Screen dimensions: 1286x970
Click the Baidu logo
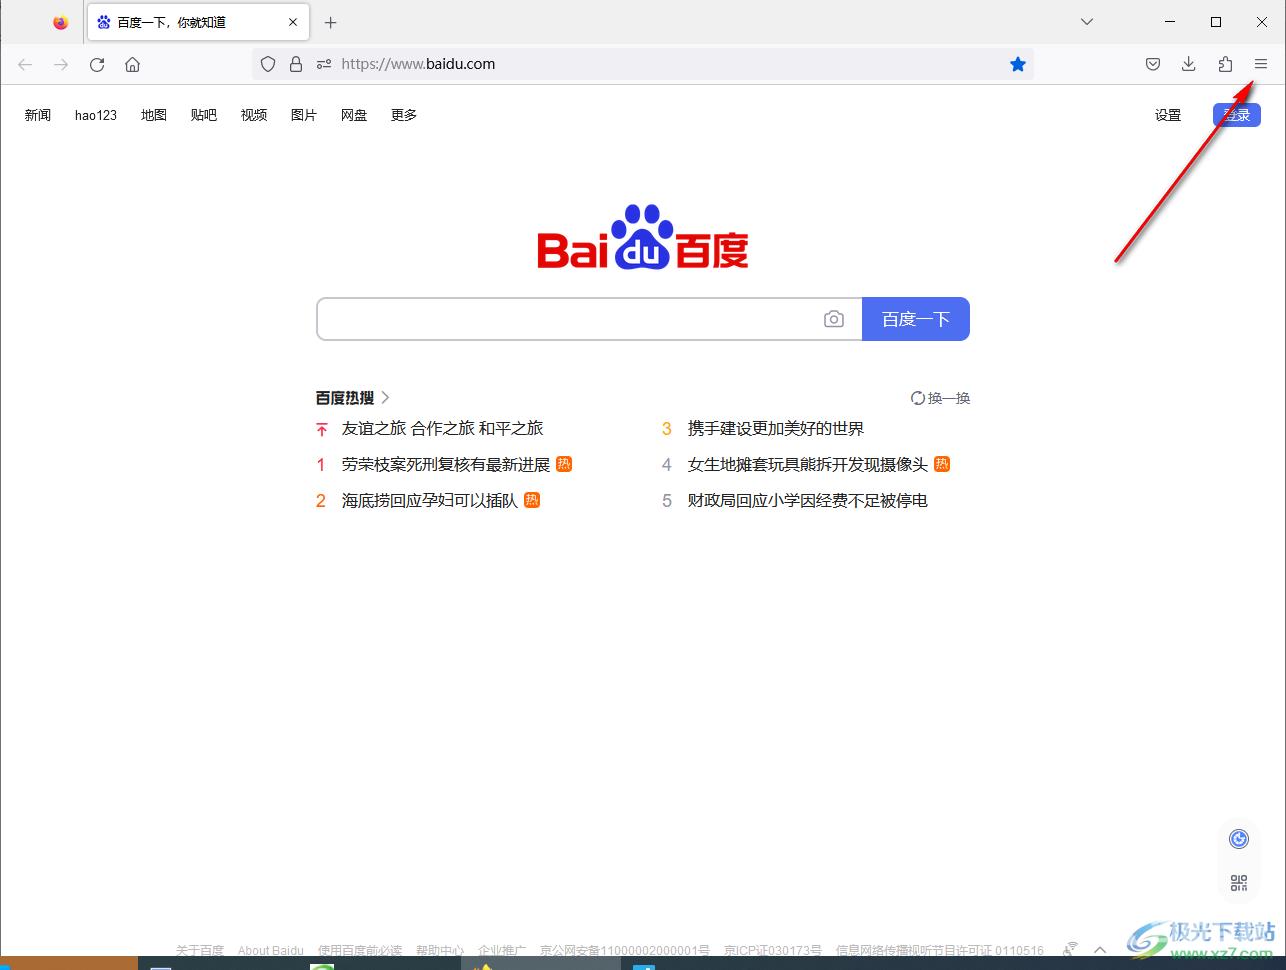pos(643,237)
